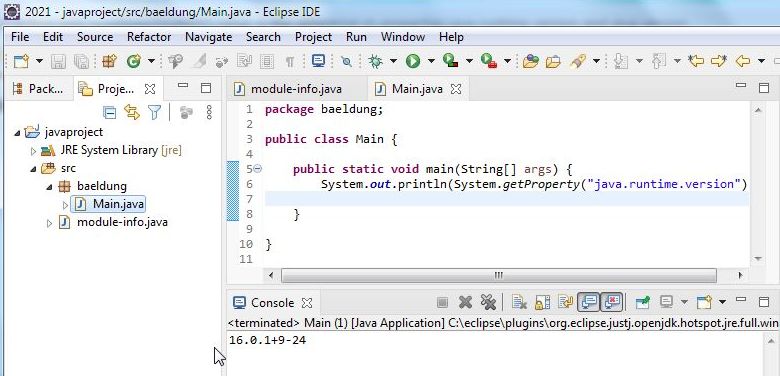The height and width of the screenshot is (376, 780).
Task: Expand the Main.java tree node arrow
Action: (65, 205)
